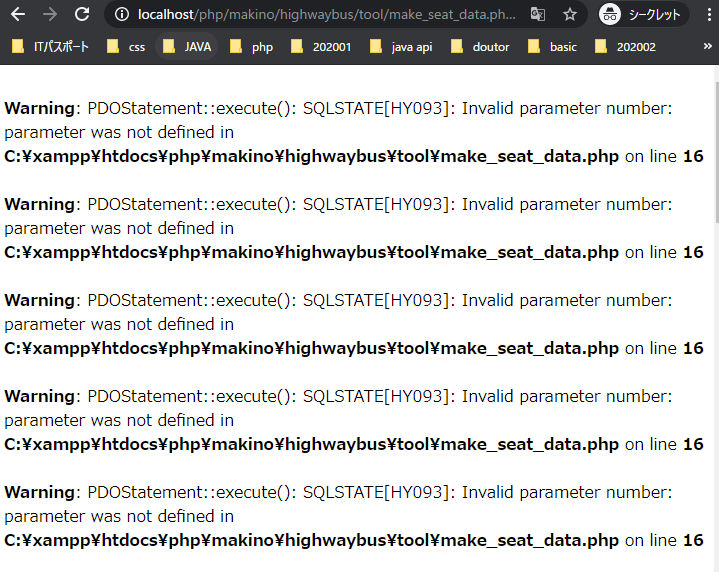Open the basic bookmark folder

coord(553,47)
